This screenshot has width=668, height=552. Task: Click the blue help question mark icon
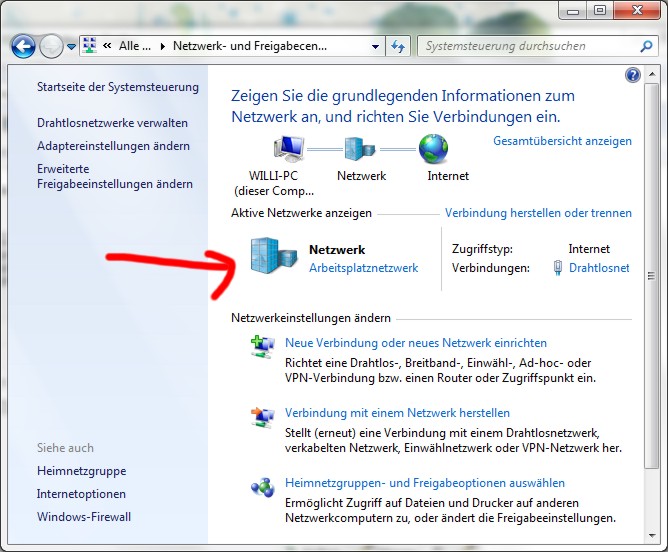pos(632,75)
